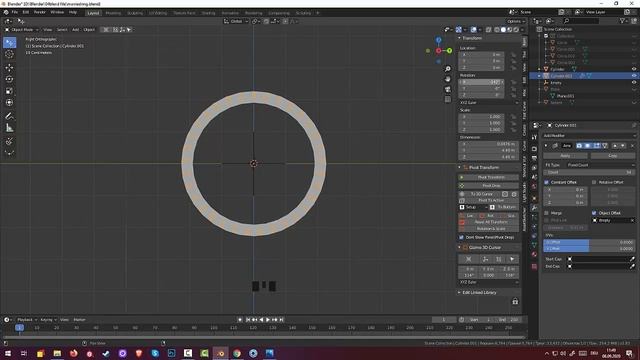
Task: Copy the Array modifier
Action: [613, 156]
